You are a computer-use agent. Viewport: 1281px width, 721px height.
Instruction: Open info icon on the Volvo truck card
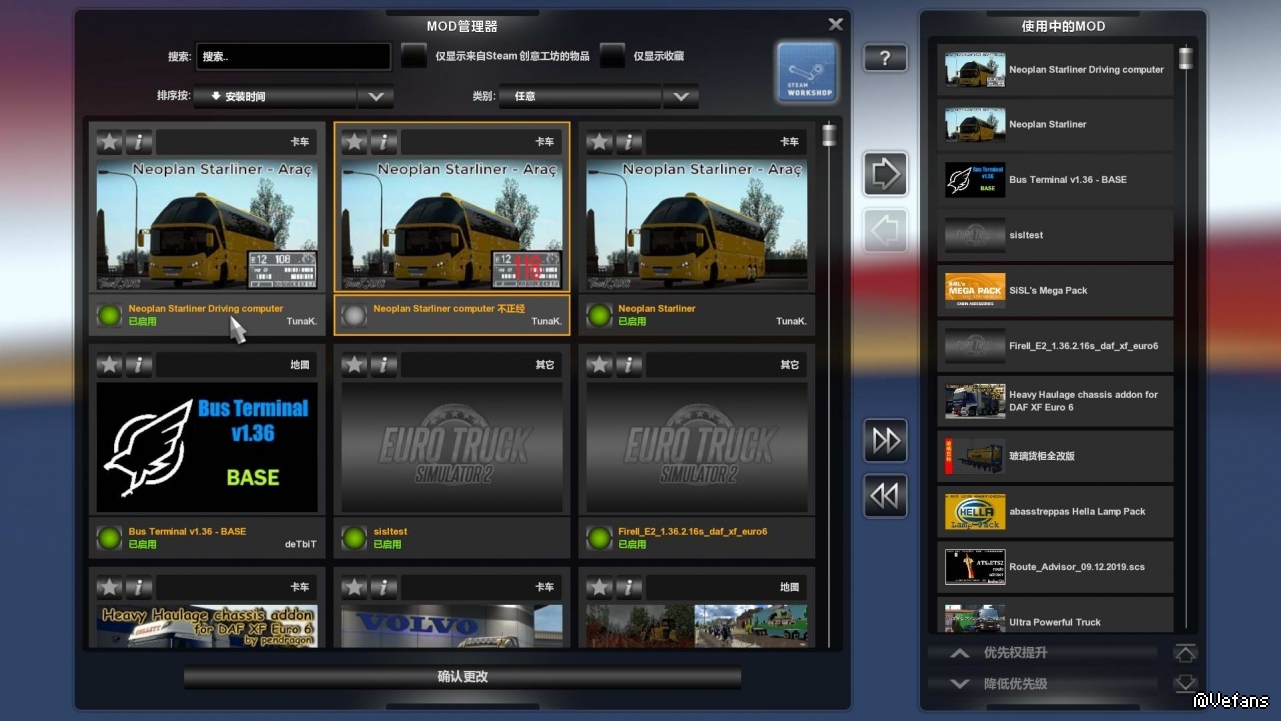384,587
